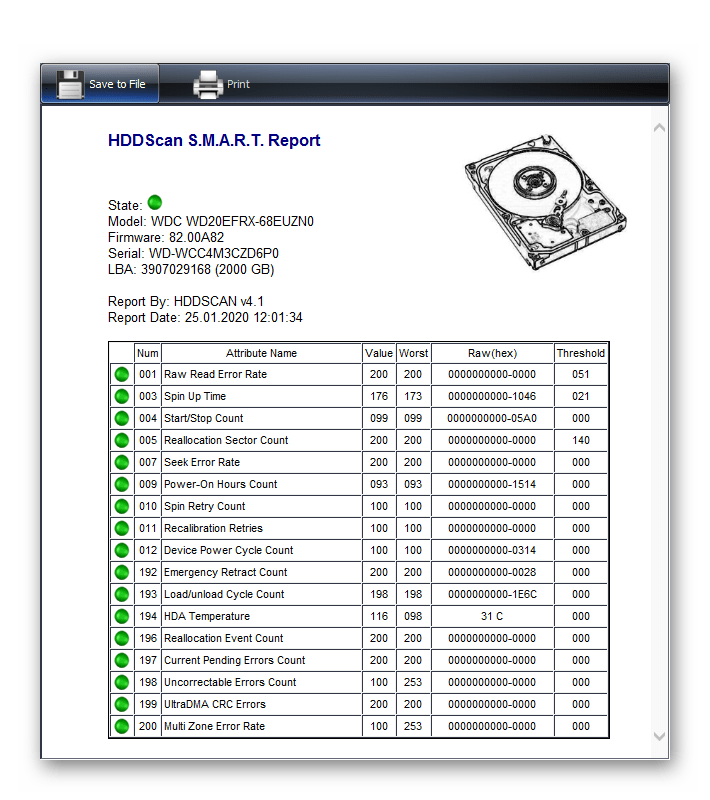710x800 pixels.
Task: Click green status dot for Load/unload Cycle Count
Action: pyautogui.click(x=122, y=594)
